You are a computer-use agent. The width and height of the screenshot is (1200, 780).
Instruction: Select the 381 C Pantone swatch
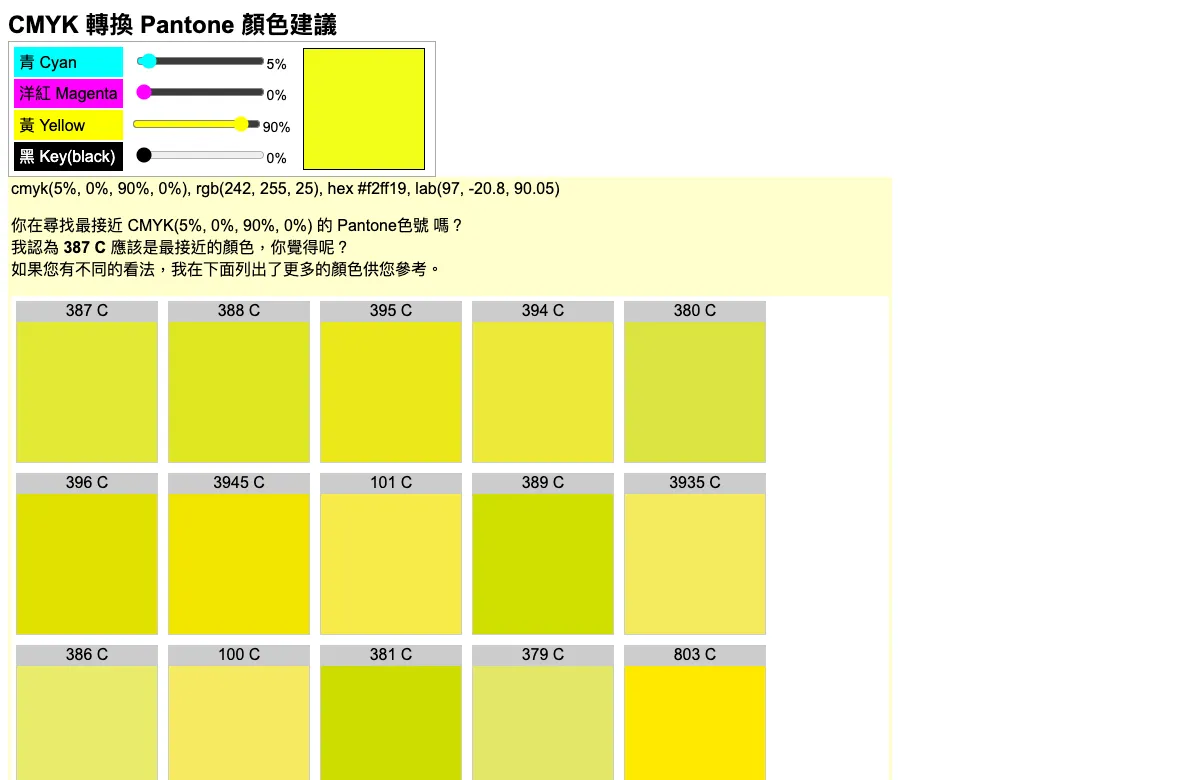click(x=391, y=712)
